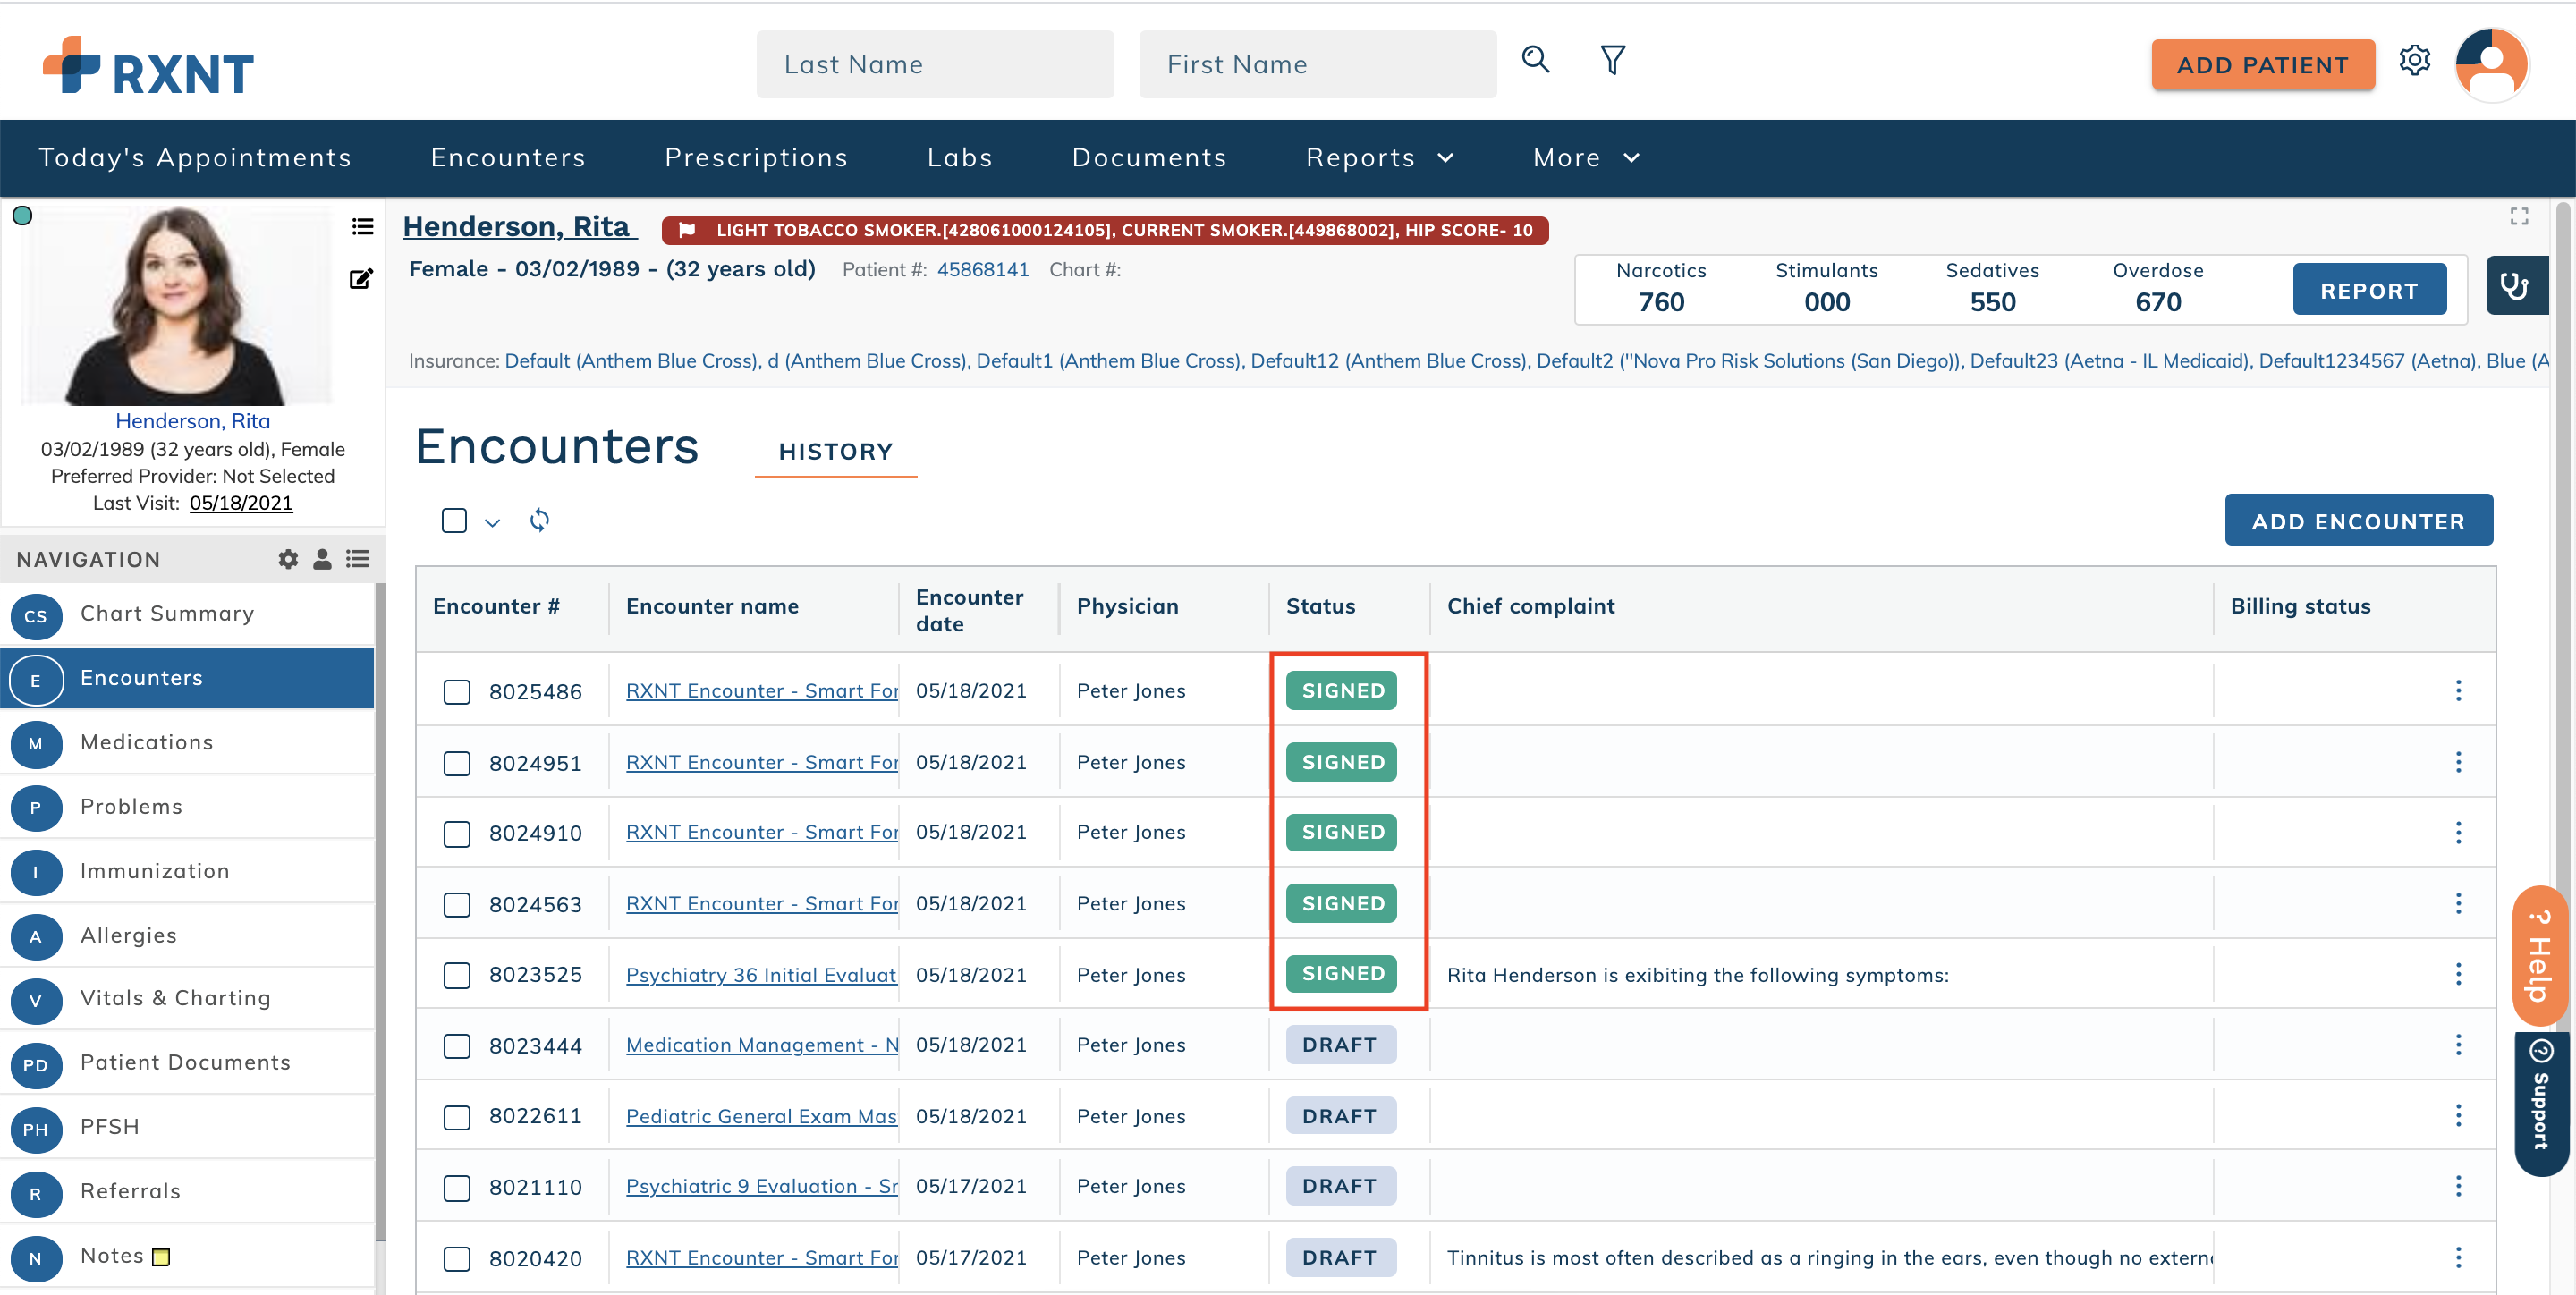Check the box for encounter 8024951

pos(457,763)
